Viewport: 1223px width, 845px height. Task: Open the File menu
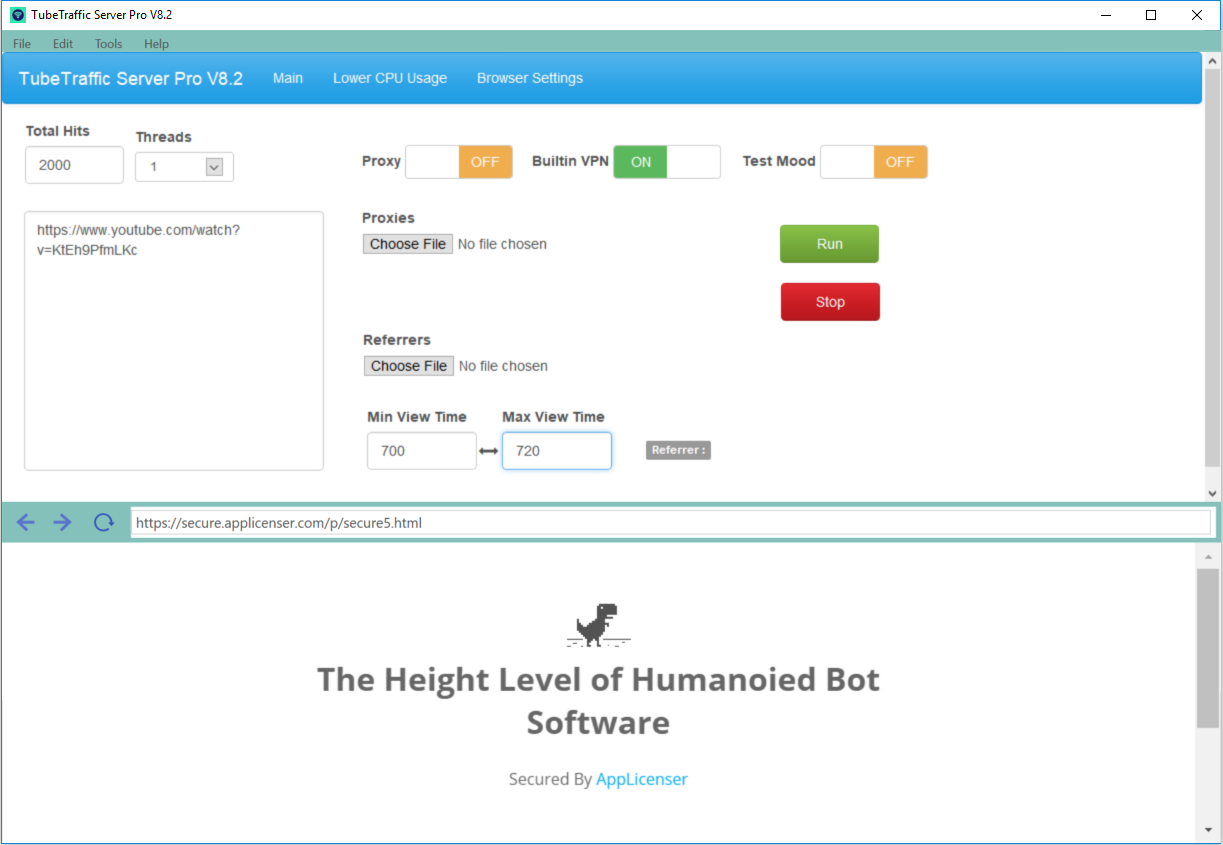(x=22, y=44)
